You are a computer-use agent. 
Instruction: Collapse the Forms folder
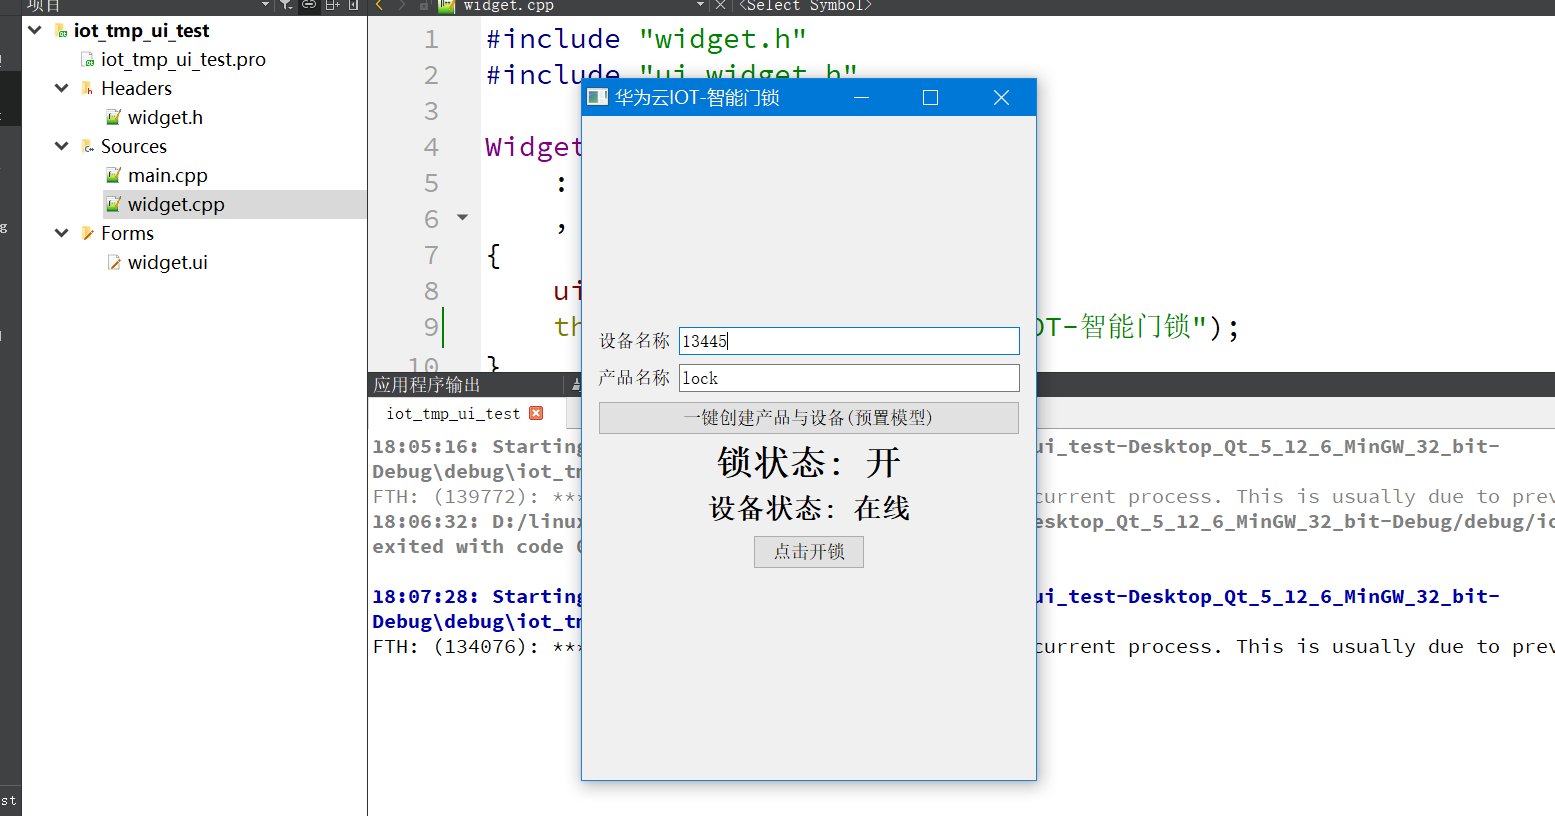(62, 233)
